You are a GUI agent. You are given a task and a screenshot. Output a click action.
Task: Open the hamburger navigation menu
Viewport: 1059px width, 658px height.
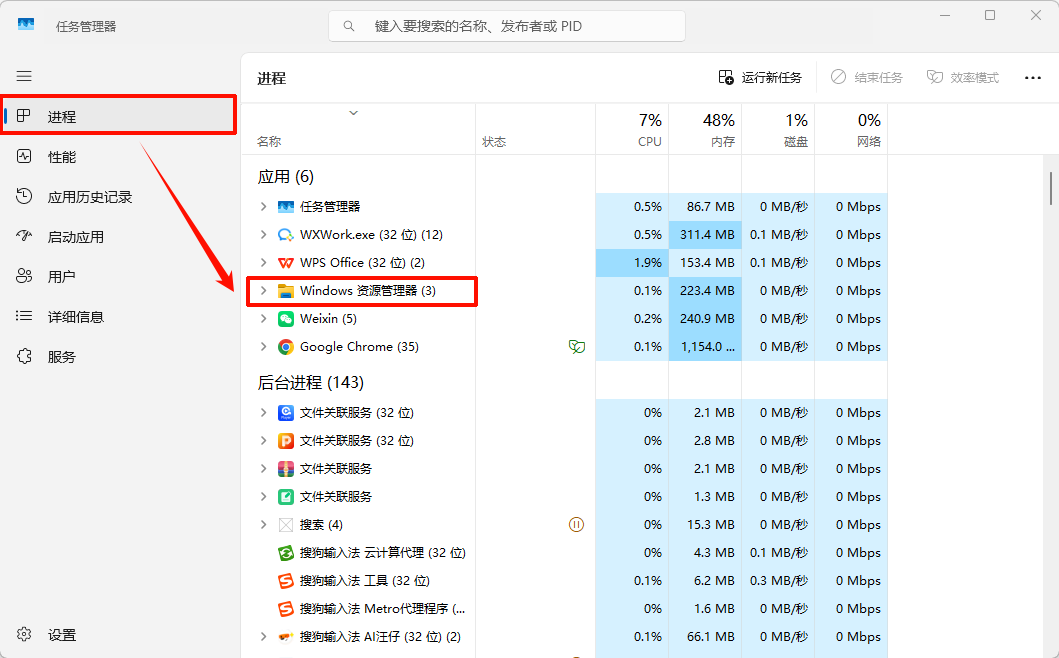pyautogui.click(x=24, y=76)
